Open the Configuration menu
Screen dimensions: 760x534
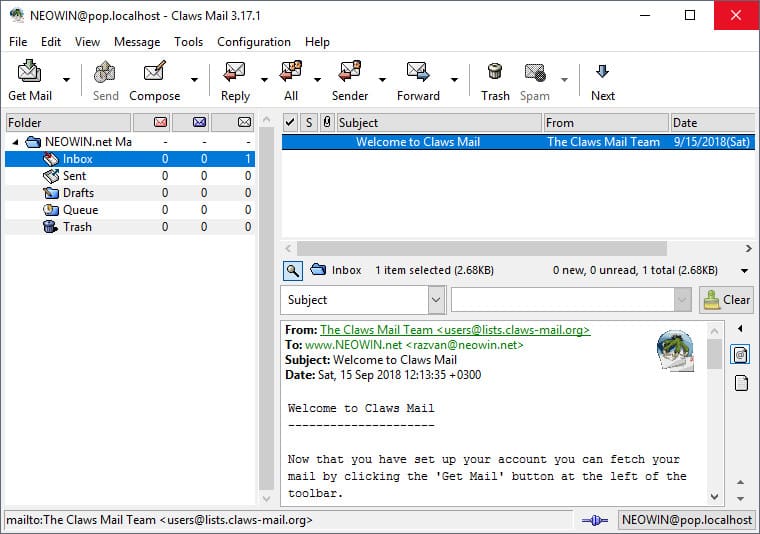click(x=254, y=42)
